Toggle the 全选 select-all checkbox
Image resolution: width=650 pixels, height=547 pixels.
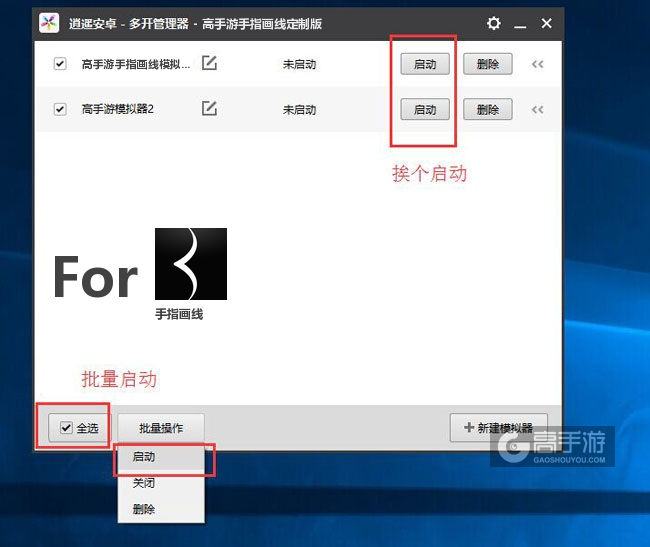pos(66,427)
